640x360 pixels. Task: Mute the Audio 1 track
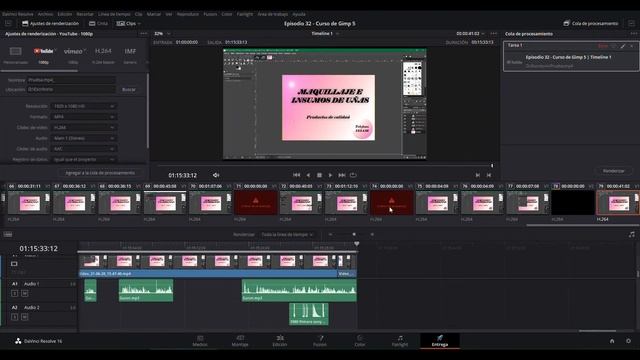(24, 293)
